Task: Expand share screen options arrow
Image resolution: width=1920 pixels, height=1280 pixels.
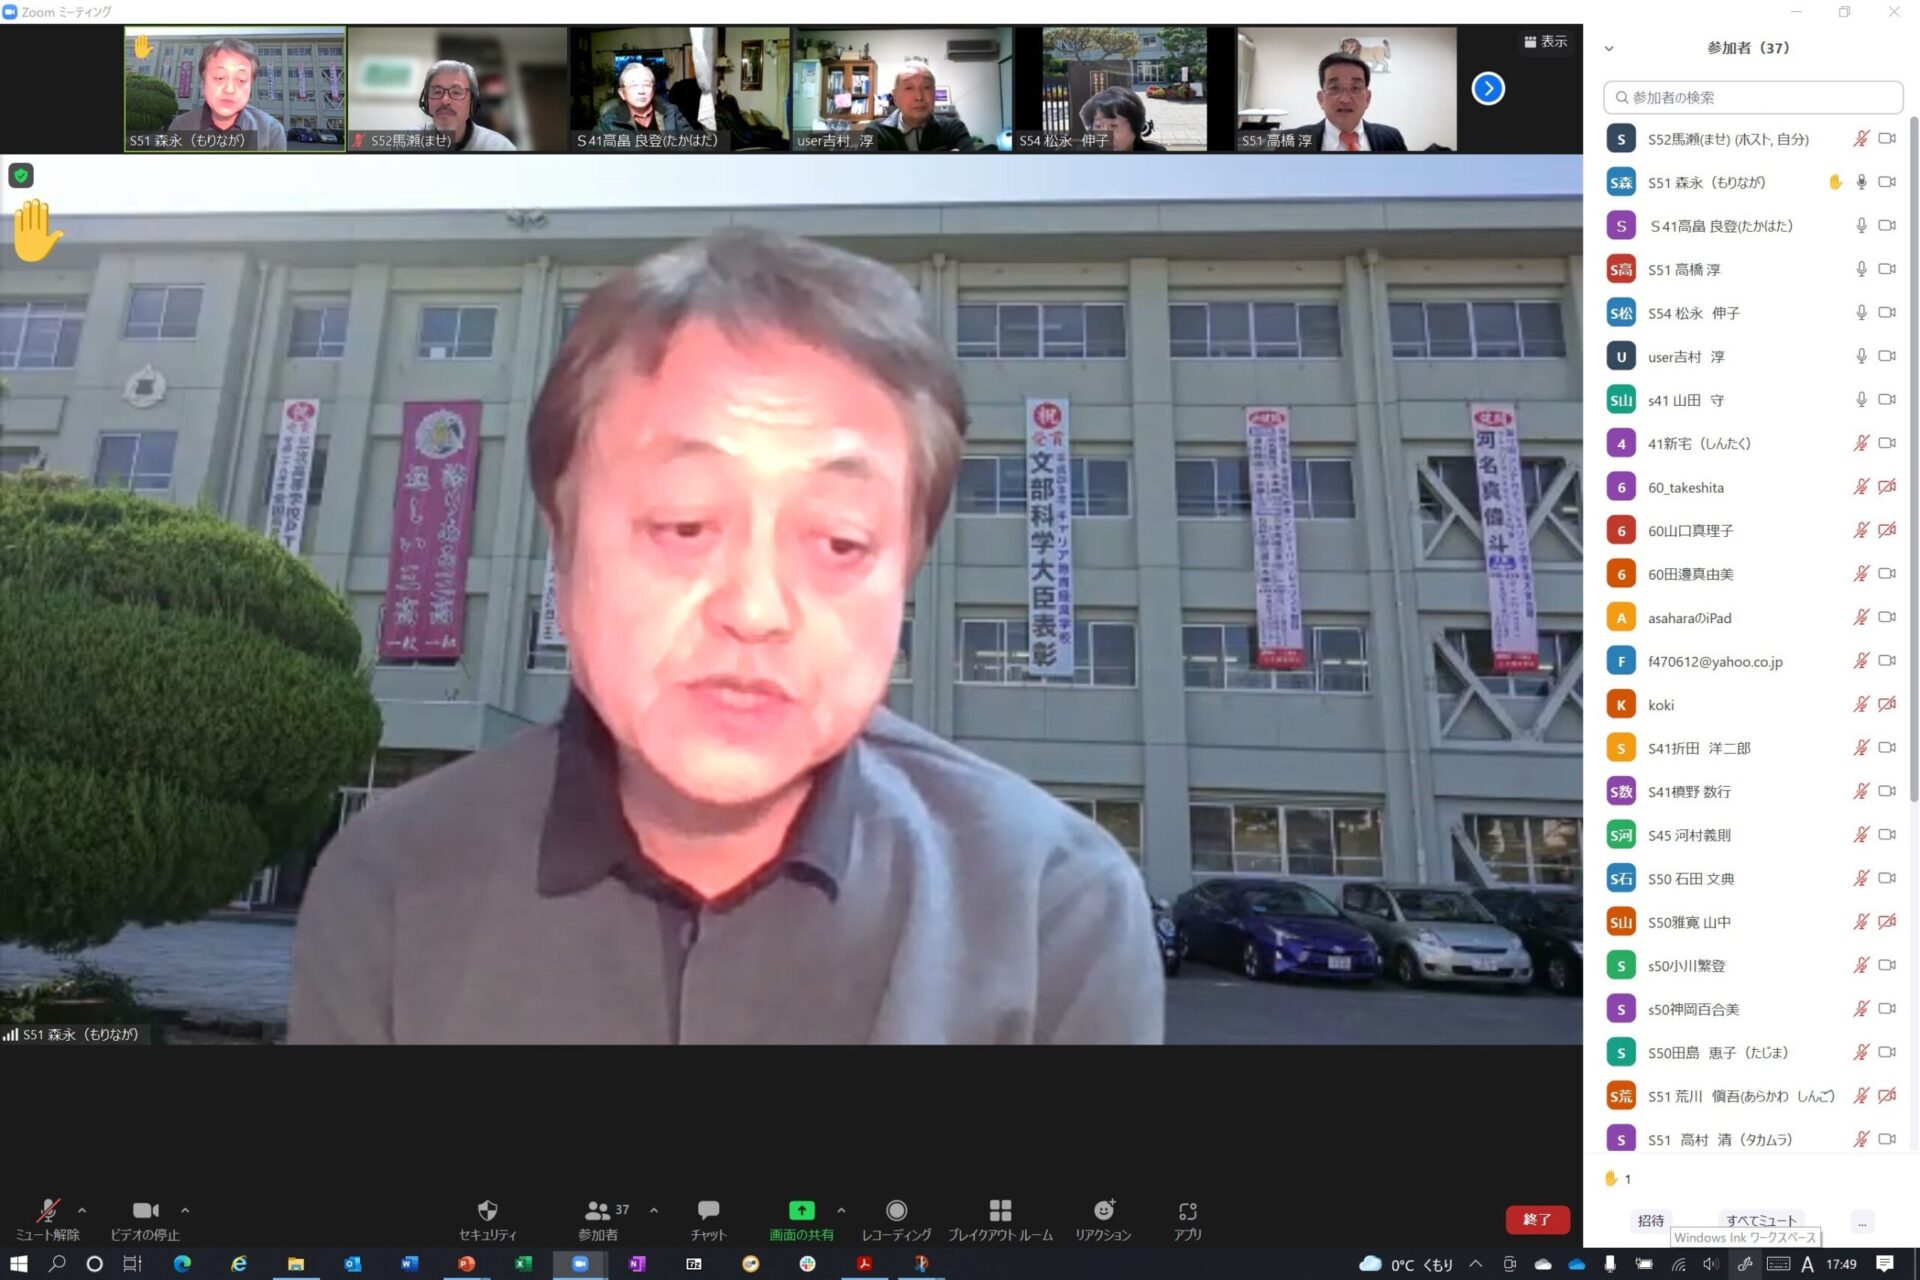Action: [841, 1210]
